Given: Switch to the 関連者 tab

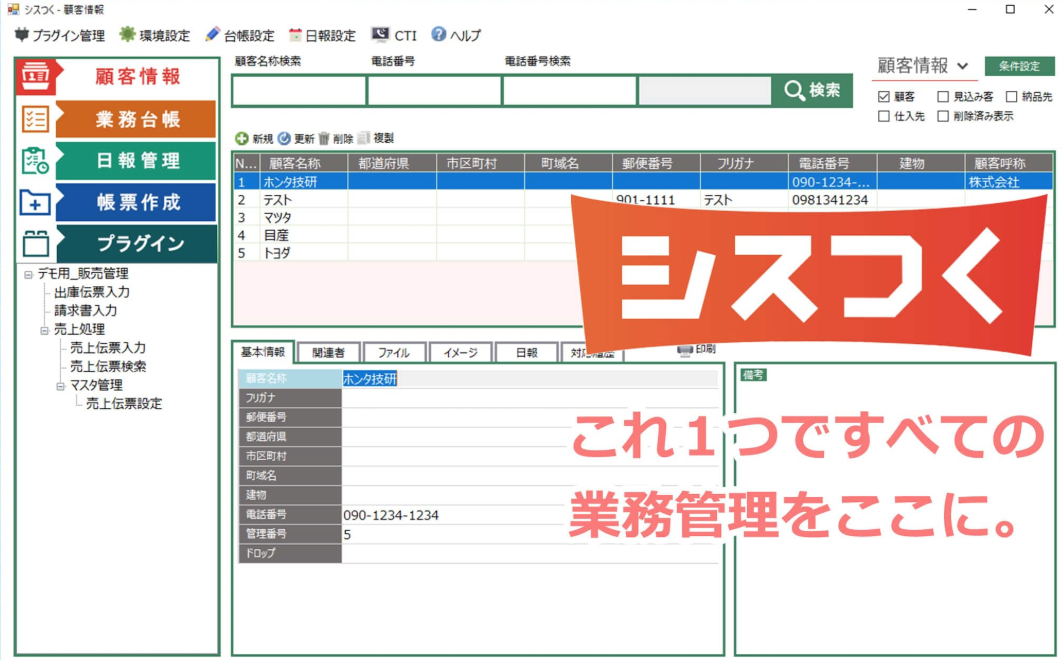Looking at the screenshot, I should (327, 353).
